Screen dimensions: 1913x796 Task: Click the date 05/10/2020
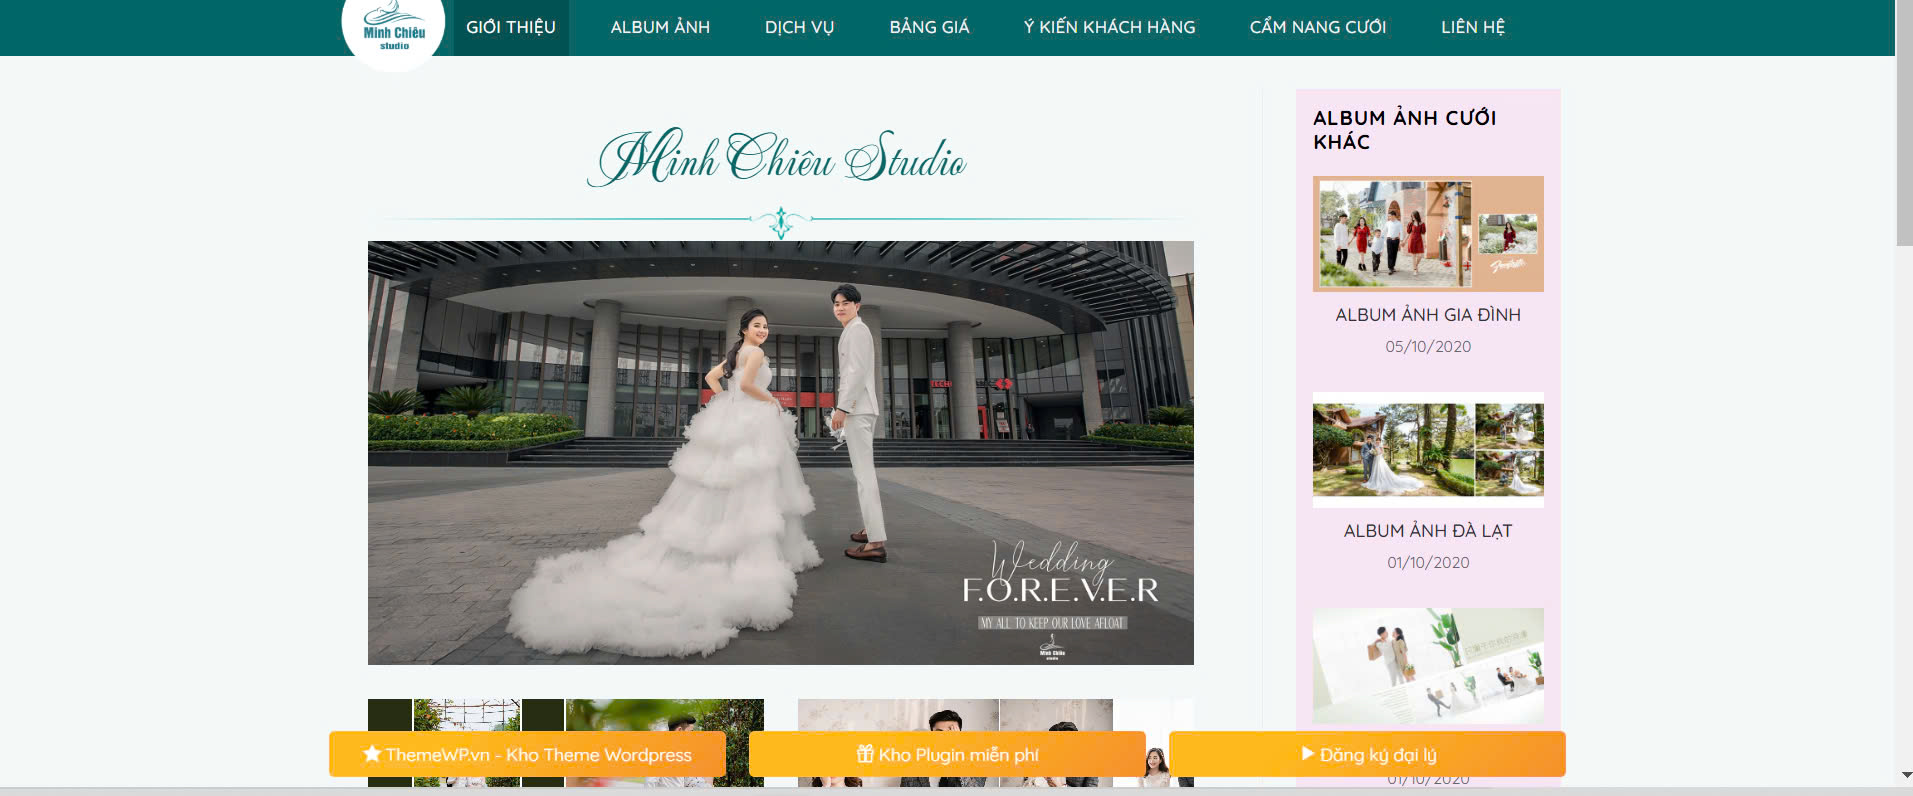tap(1428, 347)
